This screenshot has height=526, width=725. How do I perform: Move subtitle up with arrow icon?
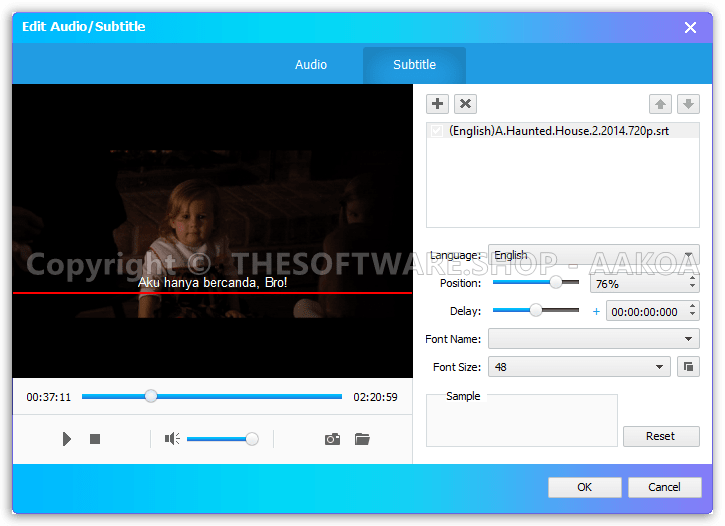pyautogui.click(x=660, y=104)
